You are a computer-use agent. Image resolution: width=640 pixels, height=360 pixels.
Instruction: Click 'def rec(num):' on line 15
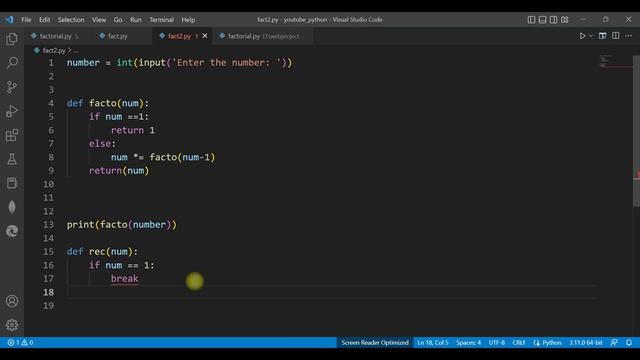click(102, 252)
